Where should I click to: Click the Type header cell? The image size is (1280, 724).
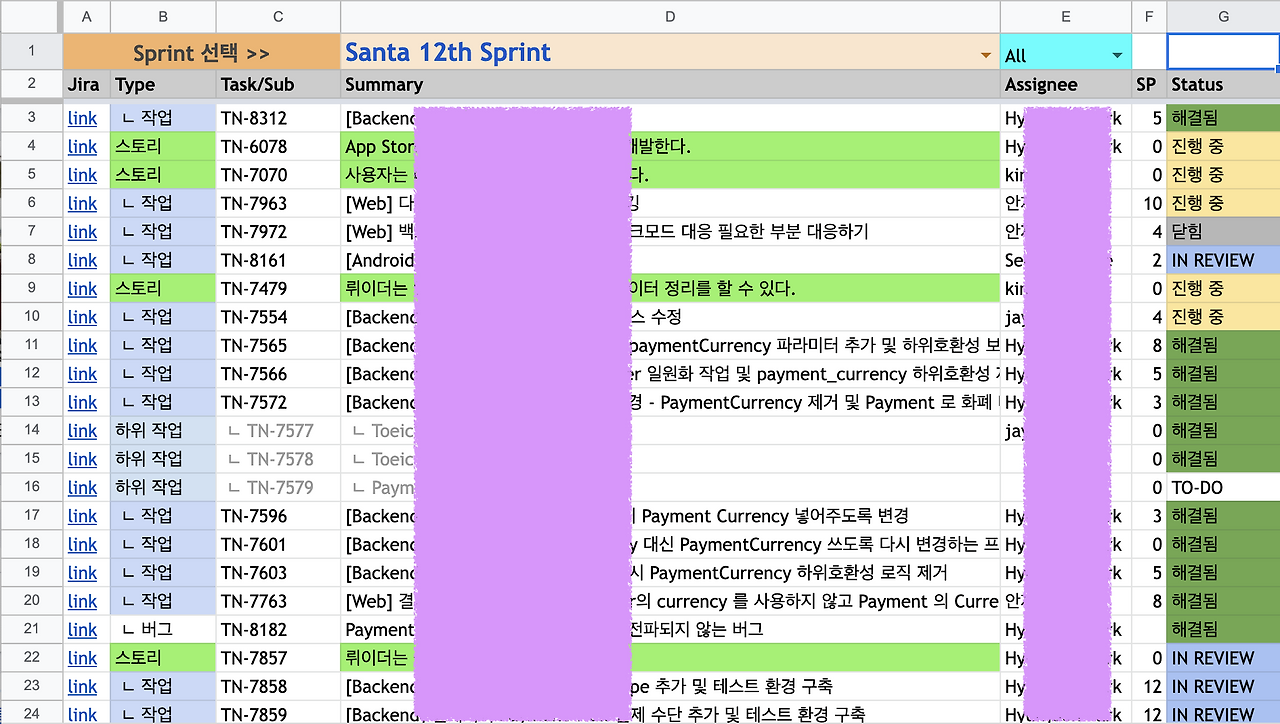(x=163, y=85)
